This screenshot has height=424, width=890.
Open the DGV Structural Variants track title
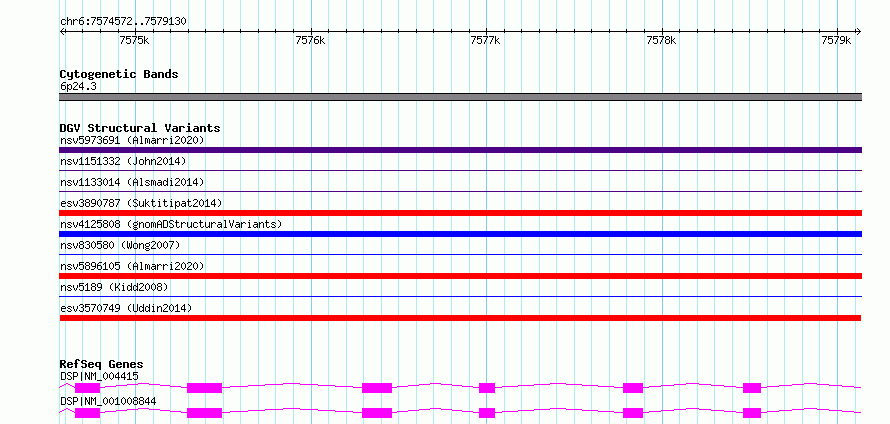tap(140, 128)
